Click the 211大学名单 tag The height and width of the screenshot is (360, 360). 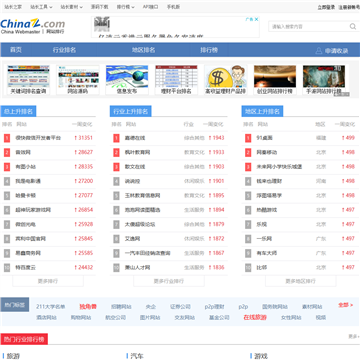click(51, 307)
